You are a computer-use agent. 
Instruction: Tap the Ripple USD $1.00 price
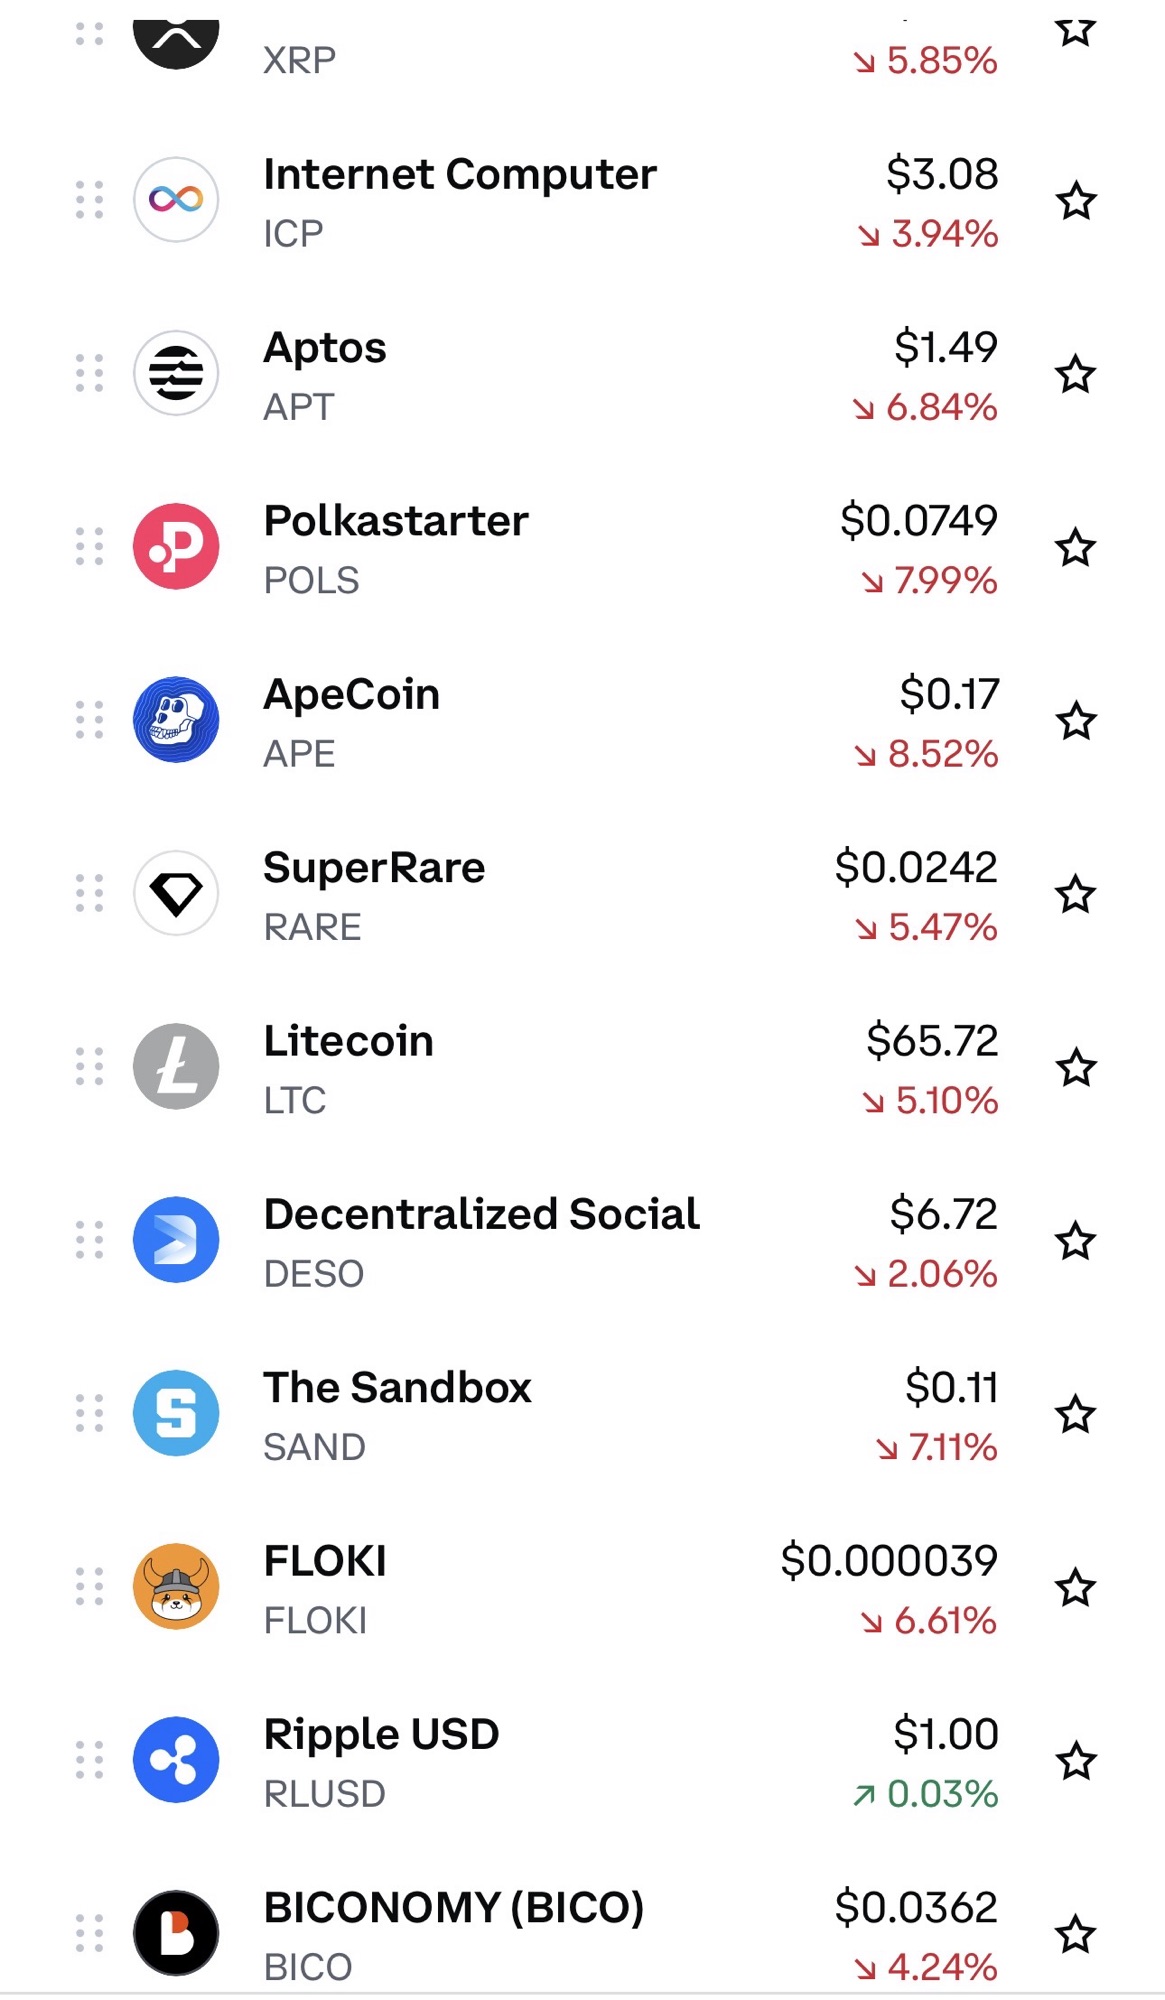[x=945, y=1734]
